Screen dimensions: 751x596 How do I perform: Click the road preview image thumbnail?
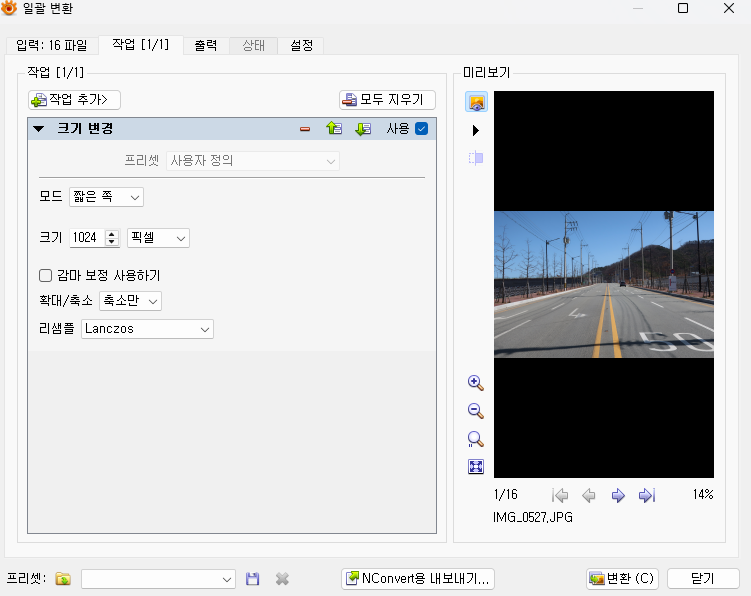pyautogui.click(x=604, y=285)
